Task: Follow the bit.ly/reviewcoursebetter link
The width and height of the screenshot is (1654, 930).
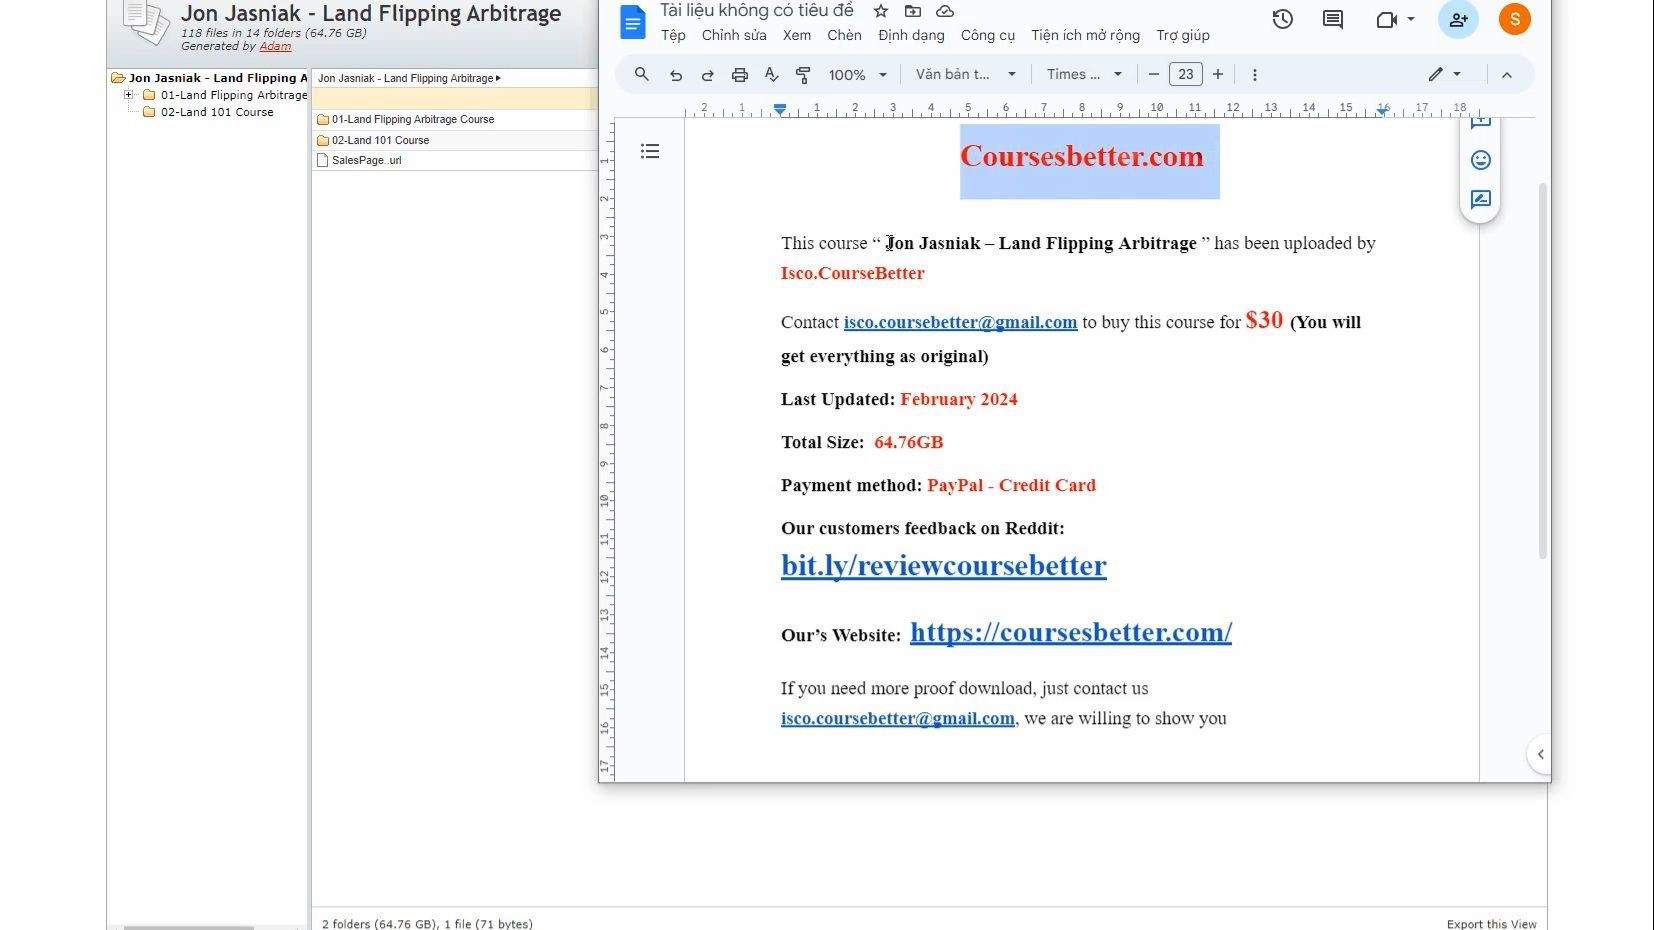Action: (x=944, y=566)
